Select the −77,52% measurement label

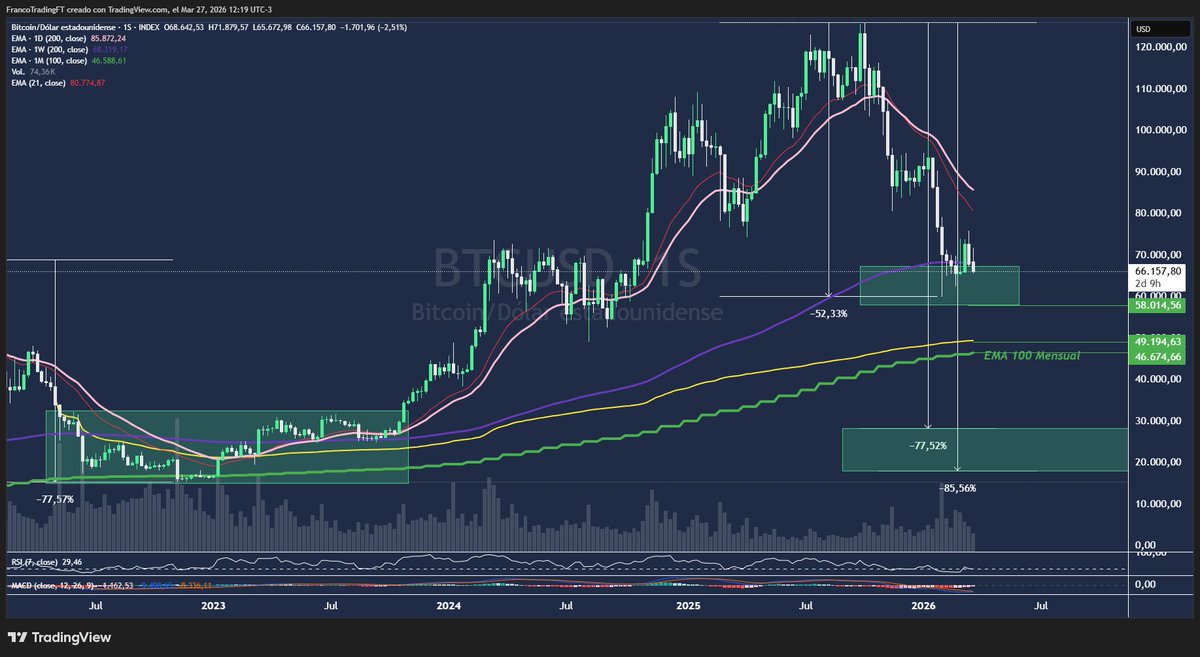pyautogui.click(x=926, y=446)
